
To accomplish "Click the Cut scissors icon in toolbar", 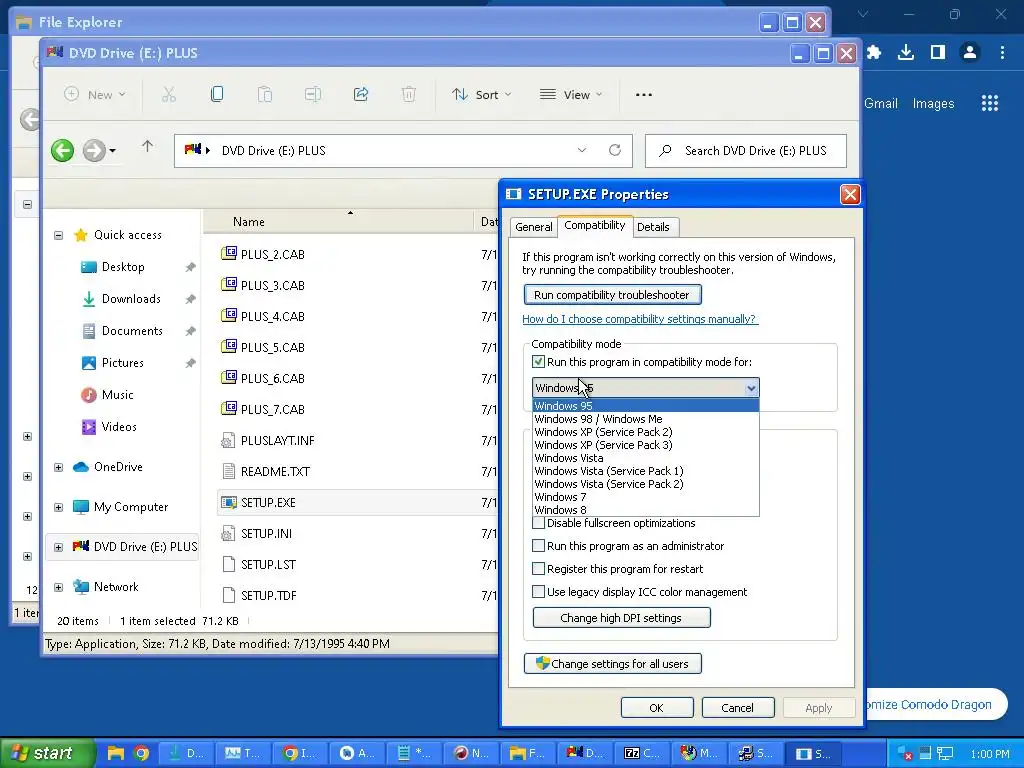I will pos(168,95).
